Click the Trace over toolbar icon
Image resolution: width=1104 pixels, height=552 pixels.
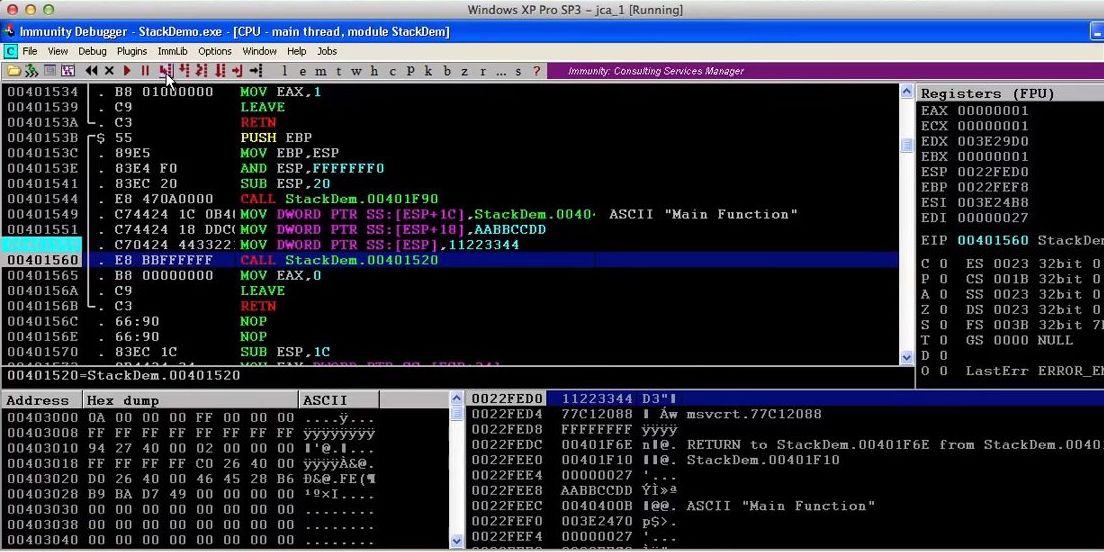pos(220,70)
